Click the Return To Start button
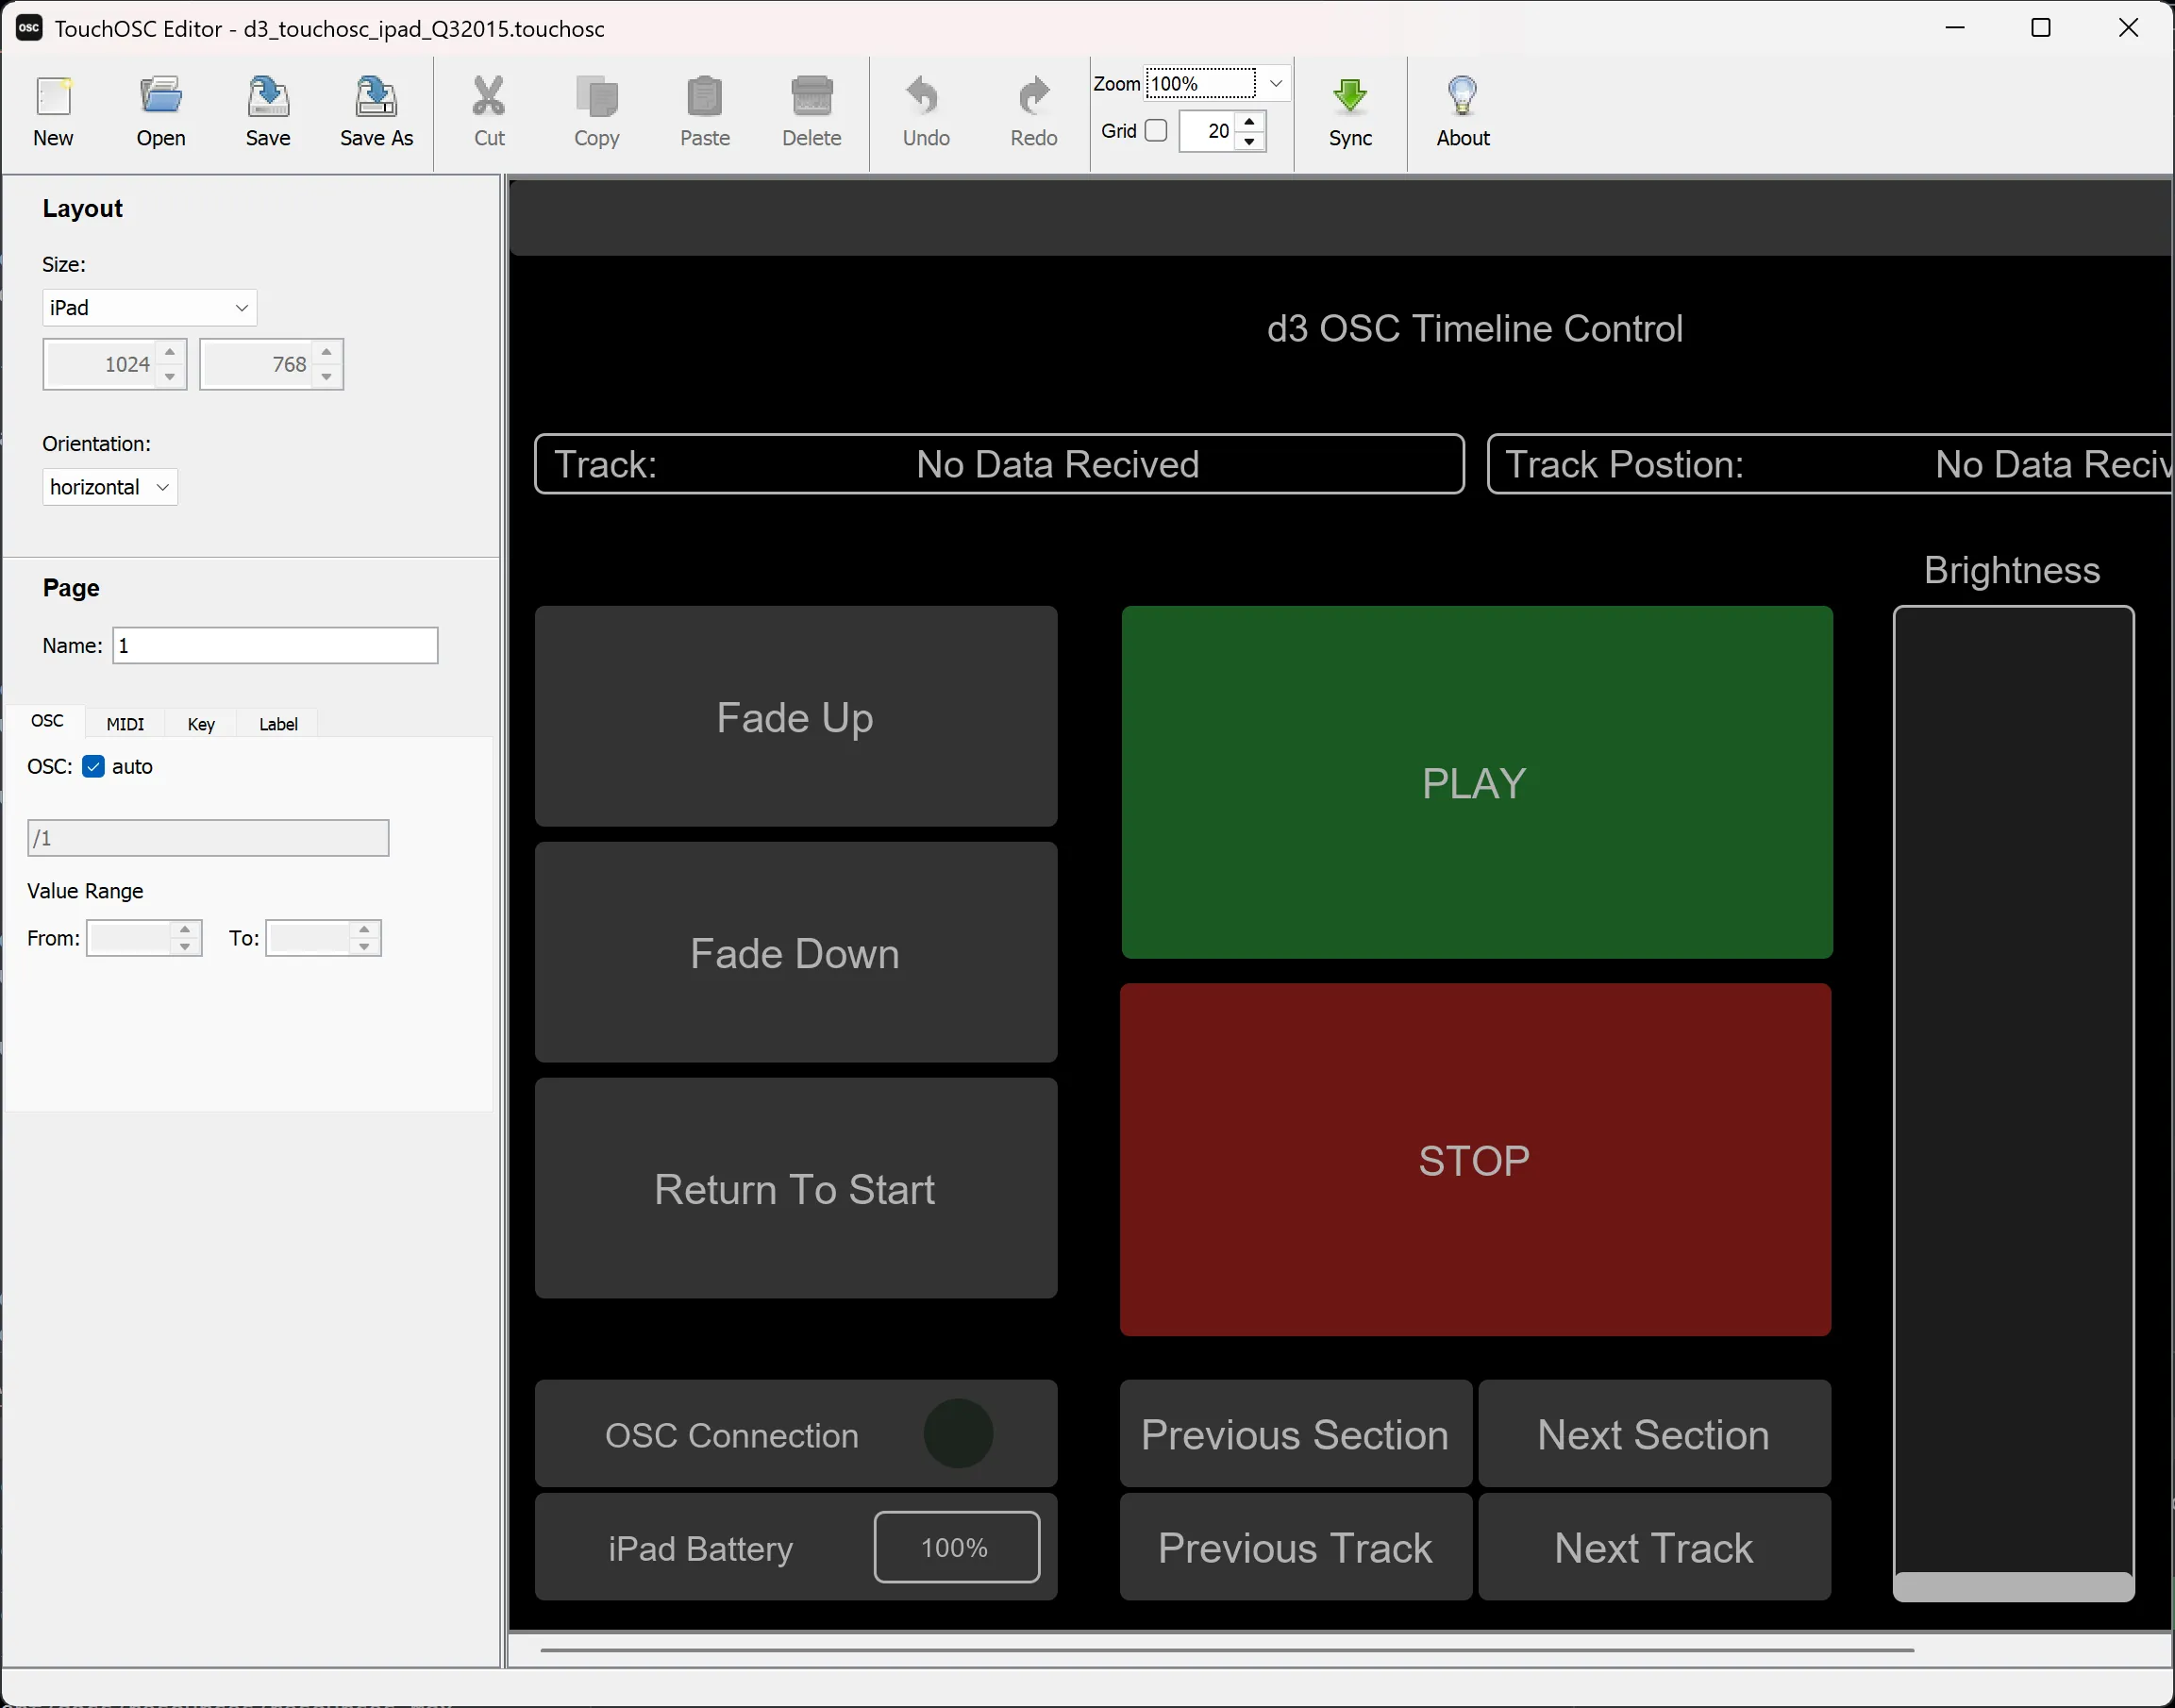This screenshot has height=1708, width=2175. pyautogui.click(x=795, y=1188)
